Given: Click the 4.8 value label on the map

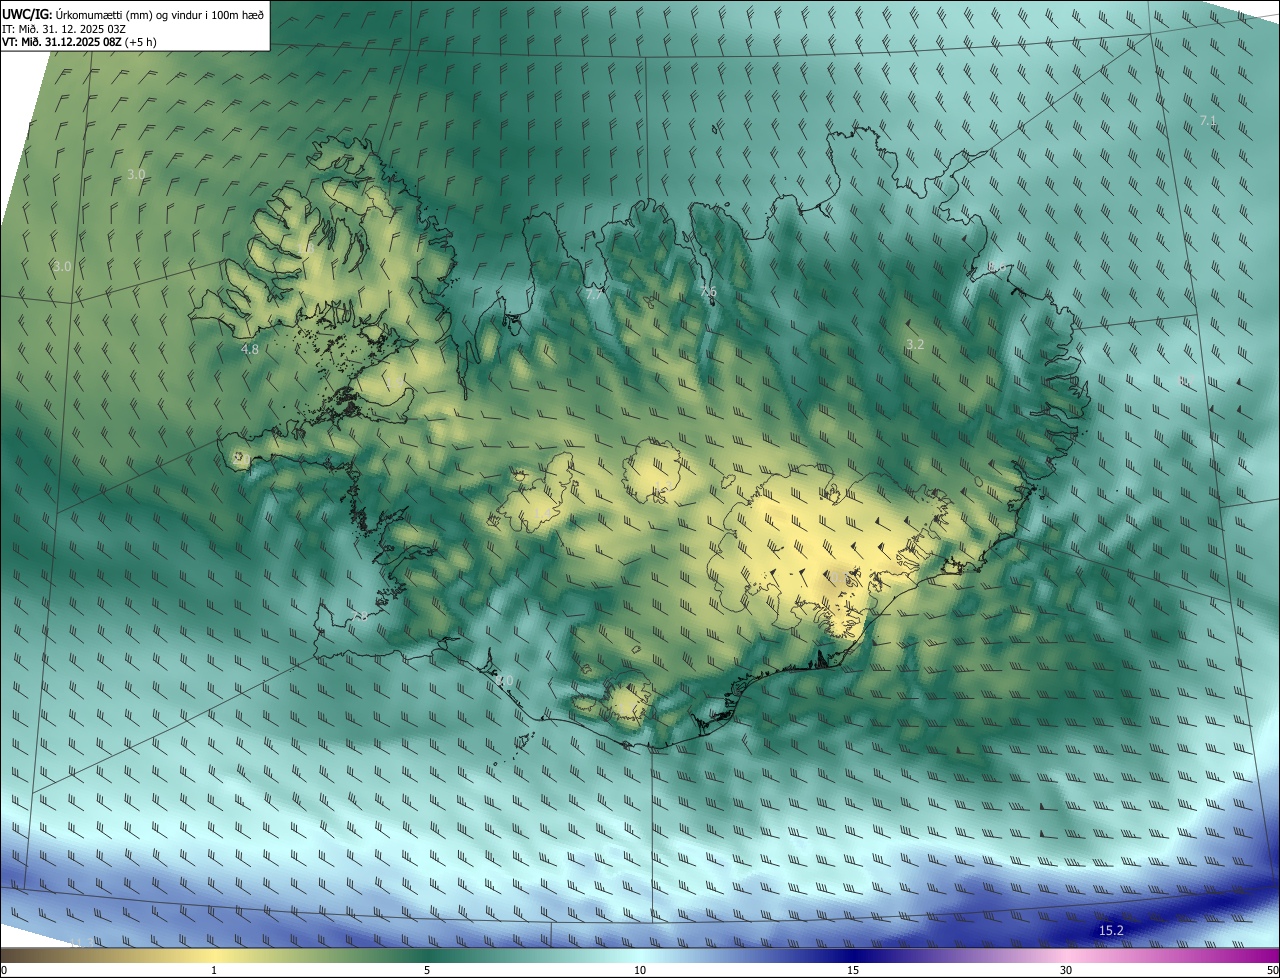Looking at the screenshot, I should tap(250, 349).
